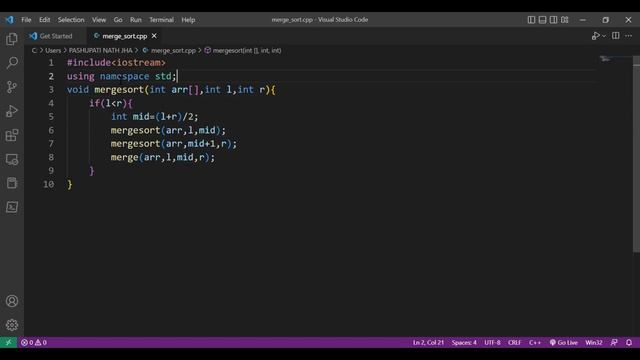Open the Help menu
Image resolution: width=640 pixels, height=360 pixels.
coord(188,20)
